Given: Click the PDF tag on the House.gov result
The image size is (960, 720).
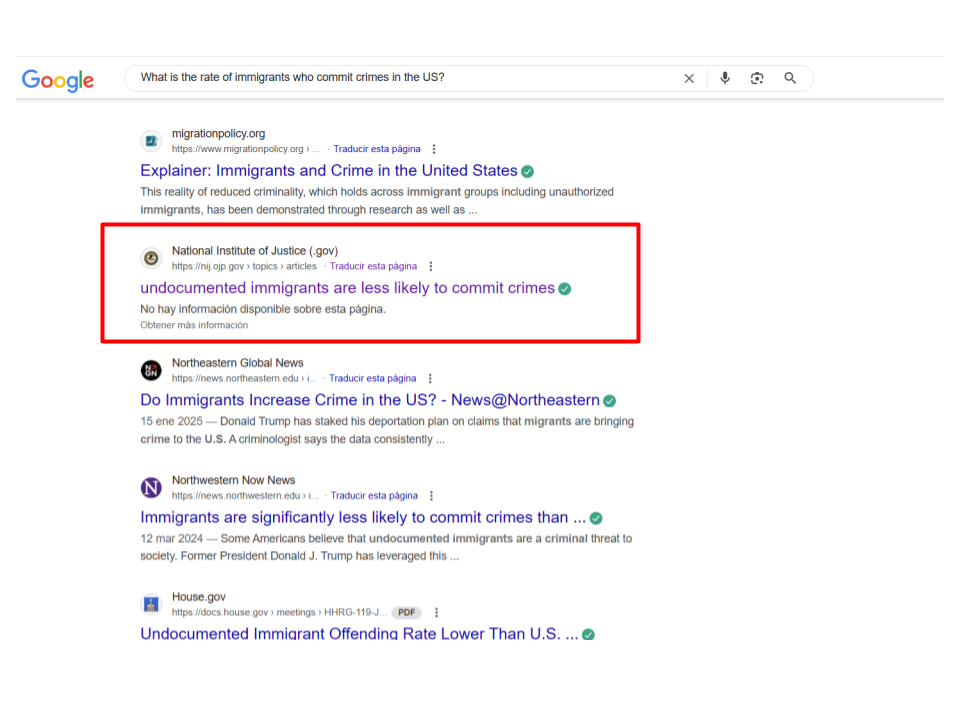Looking at the screenshot, I should [x=407, y=612].
